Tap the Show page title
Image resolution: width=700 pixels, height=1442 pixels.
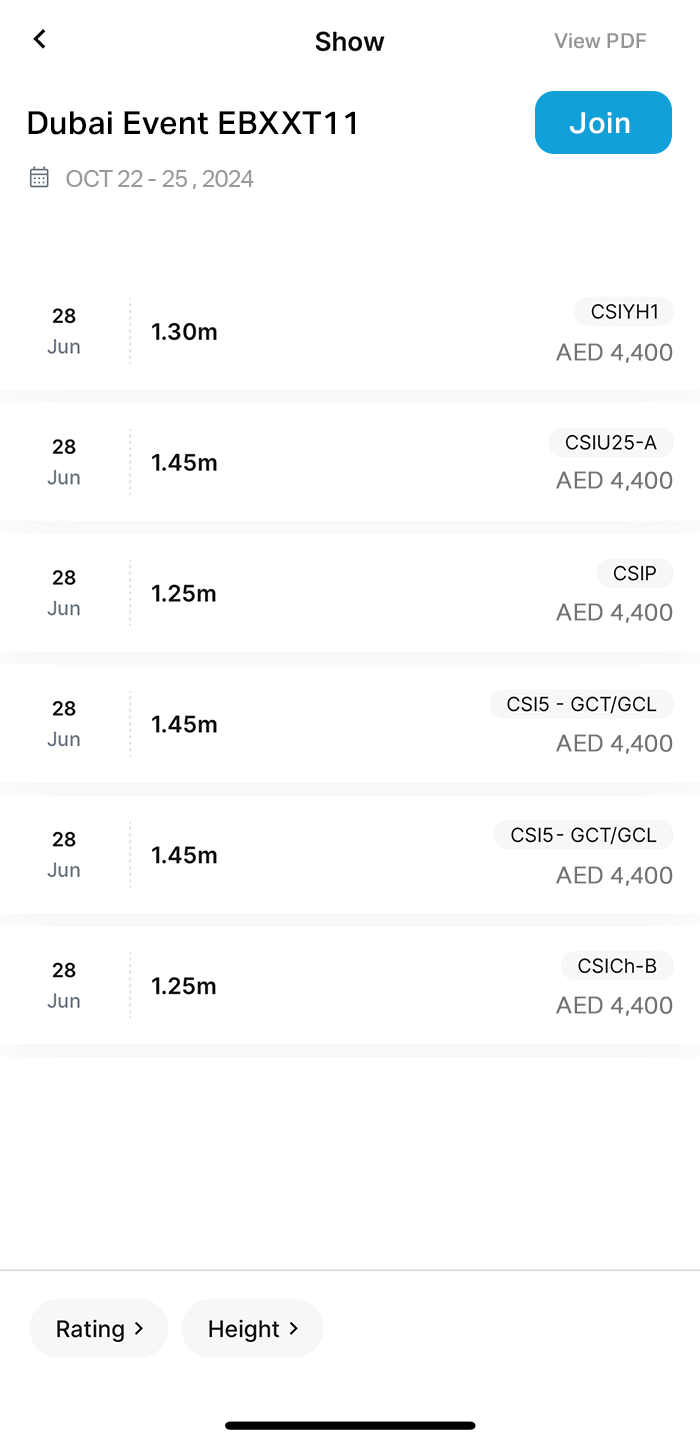pyautogui.click(x=349, y=42)
